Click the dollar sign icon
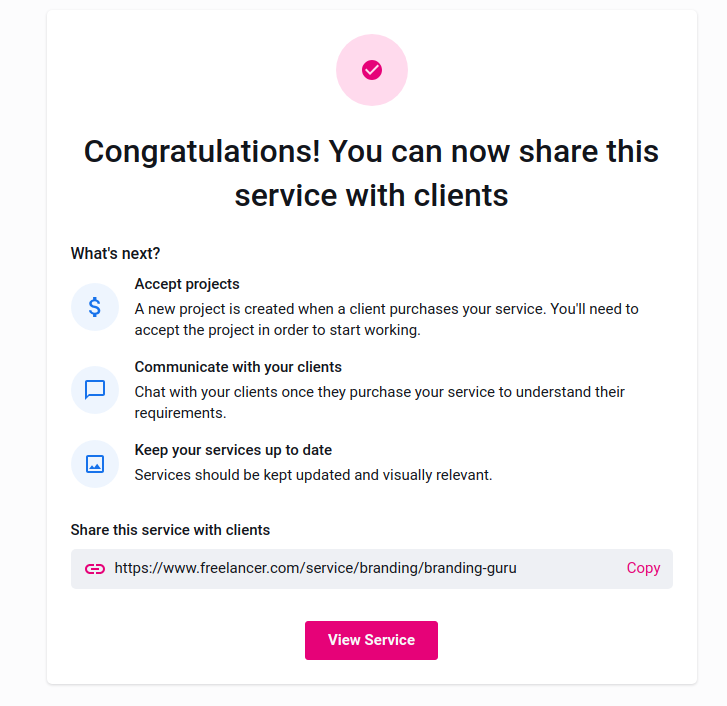Screen dimensions: 727x706 [95, 307]
